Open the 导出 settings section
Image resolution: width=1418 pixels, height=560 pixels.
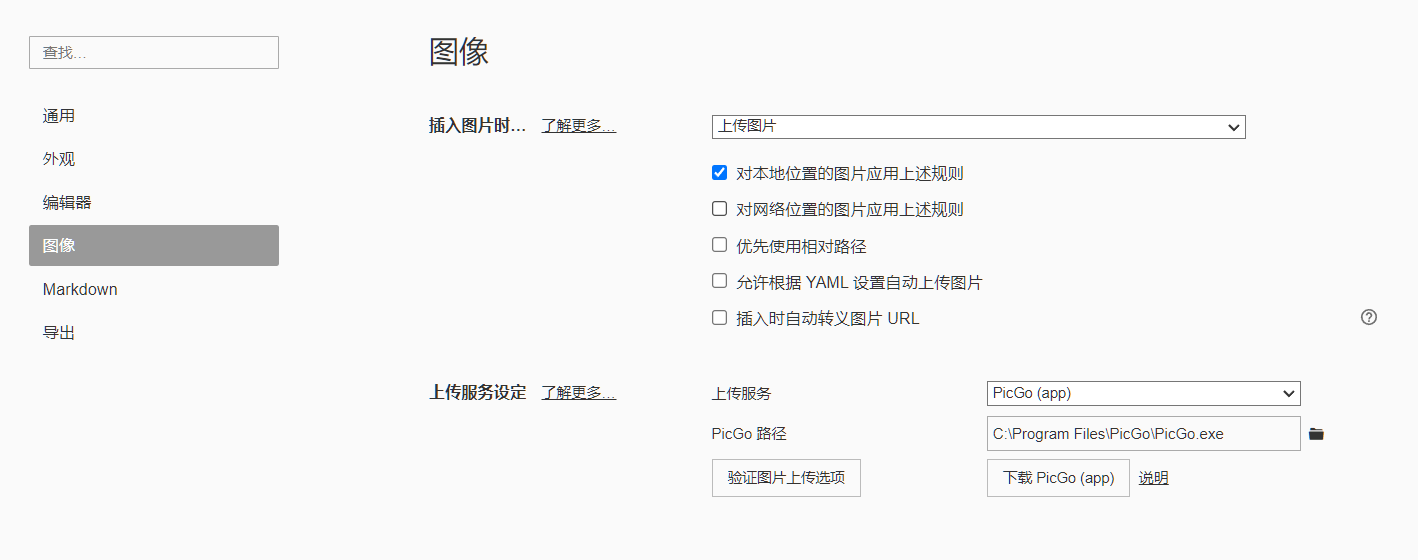pos(59,332)
